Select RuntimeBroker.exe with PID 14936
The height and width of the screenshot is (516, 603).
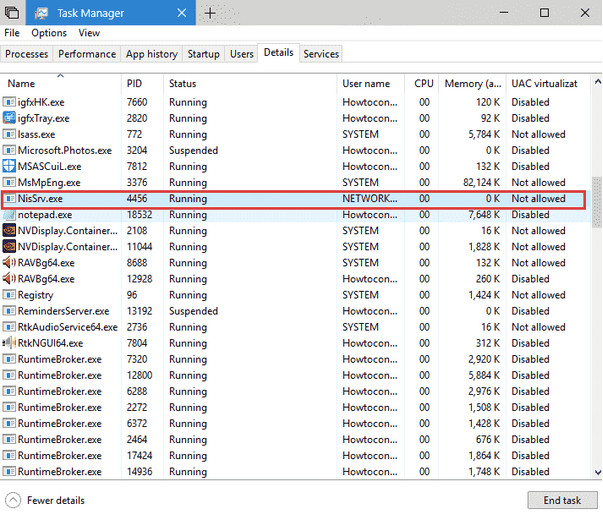click(x=294, y=471)
